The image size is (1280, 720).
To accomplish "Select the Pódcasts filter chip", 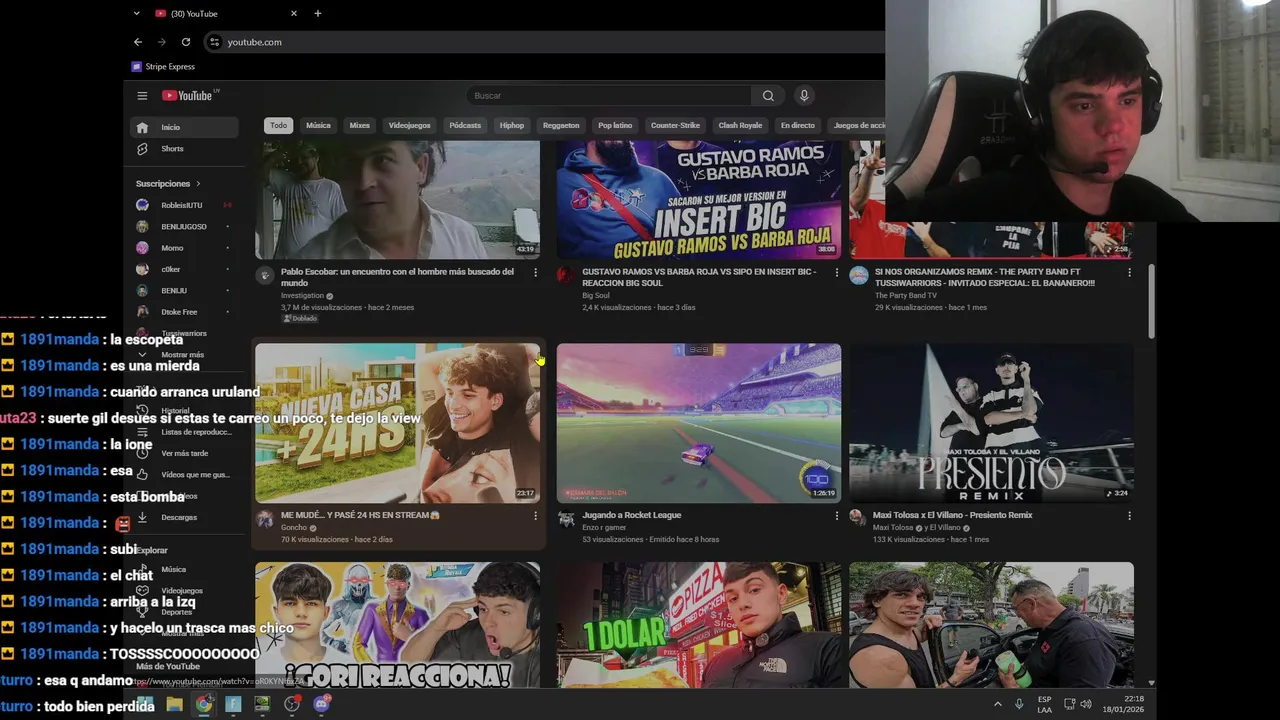I will [x=465, y=125].
